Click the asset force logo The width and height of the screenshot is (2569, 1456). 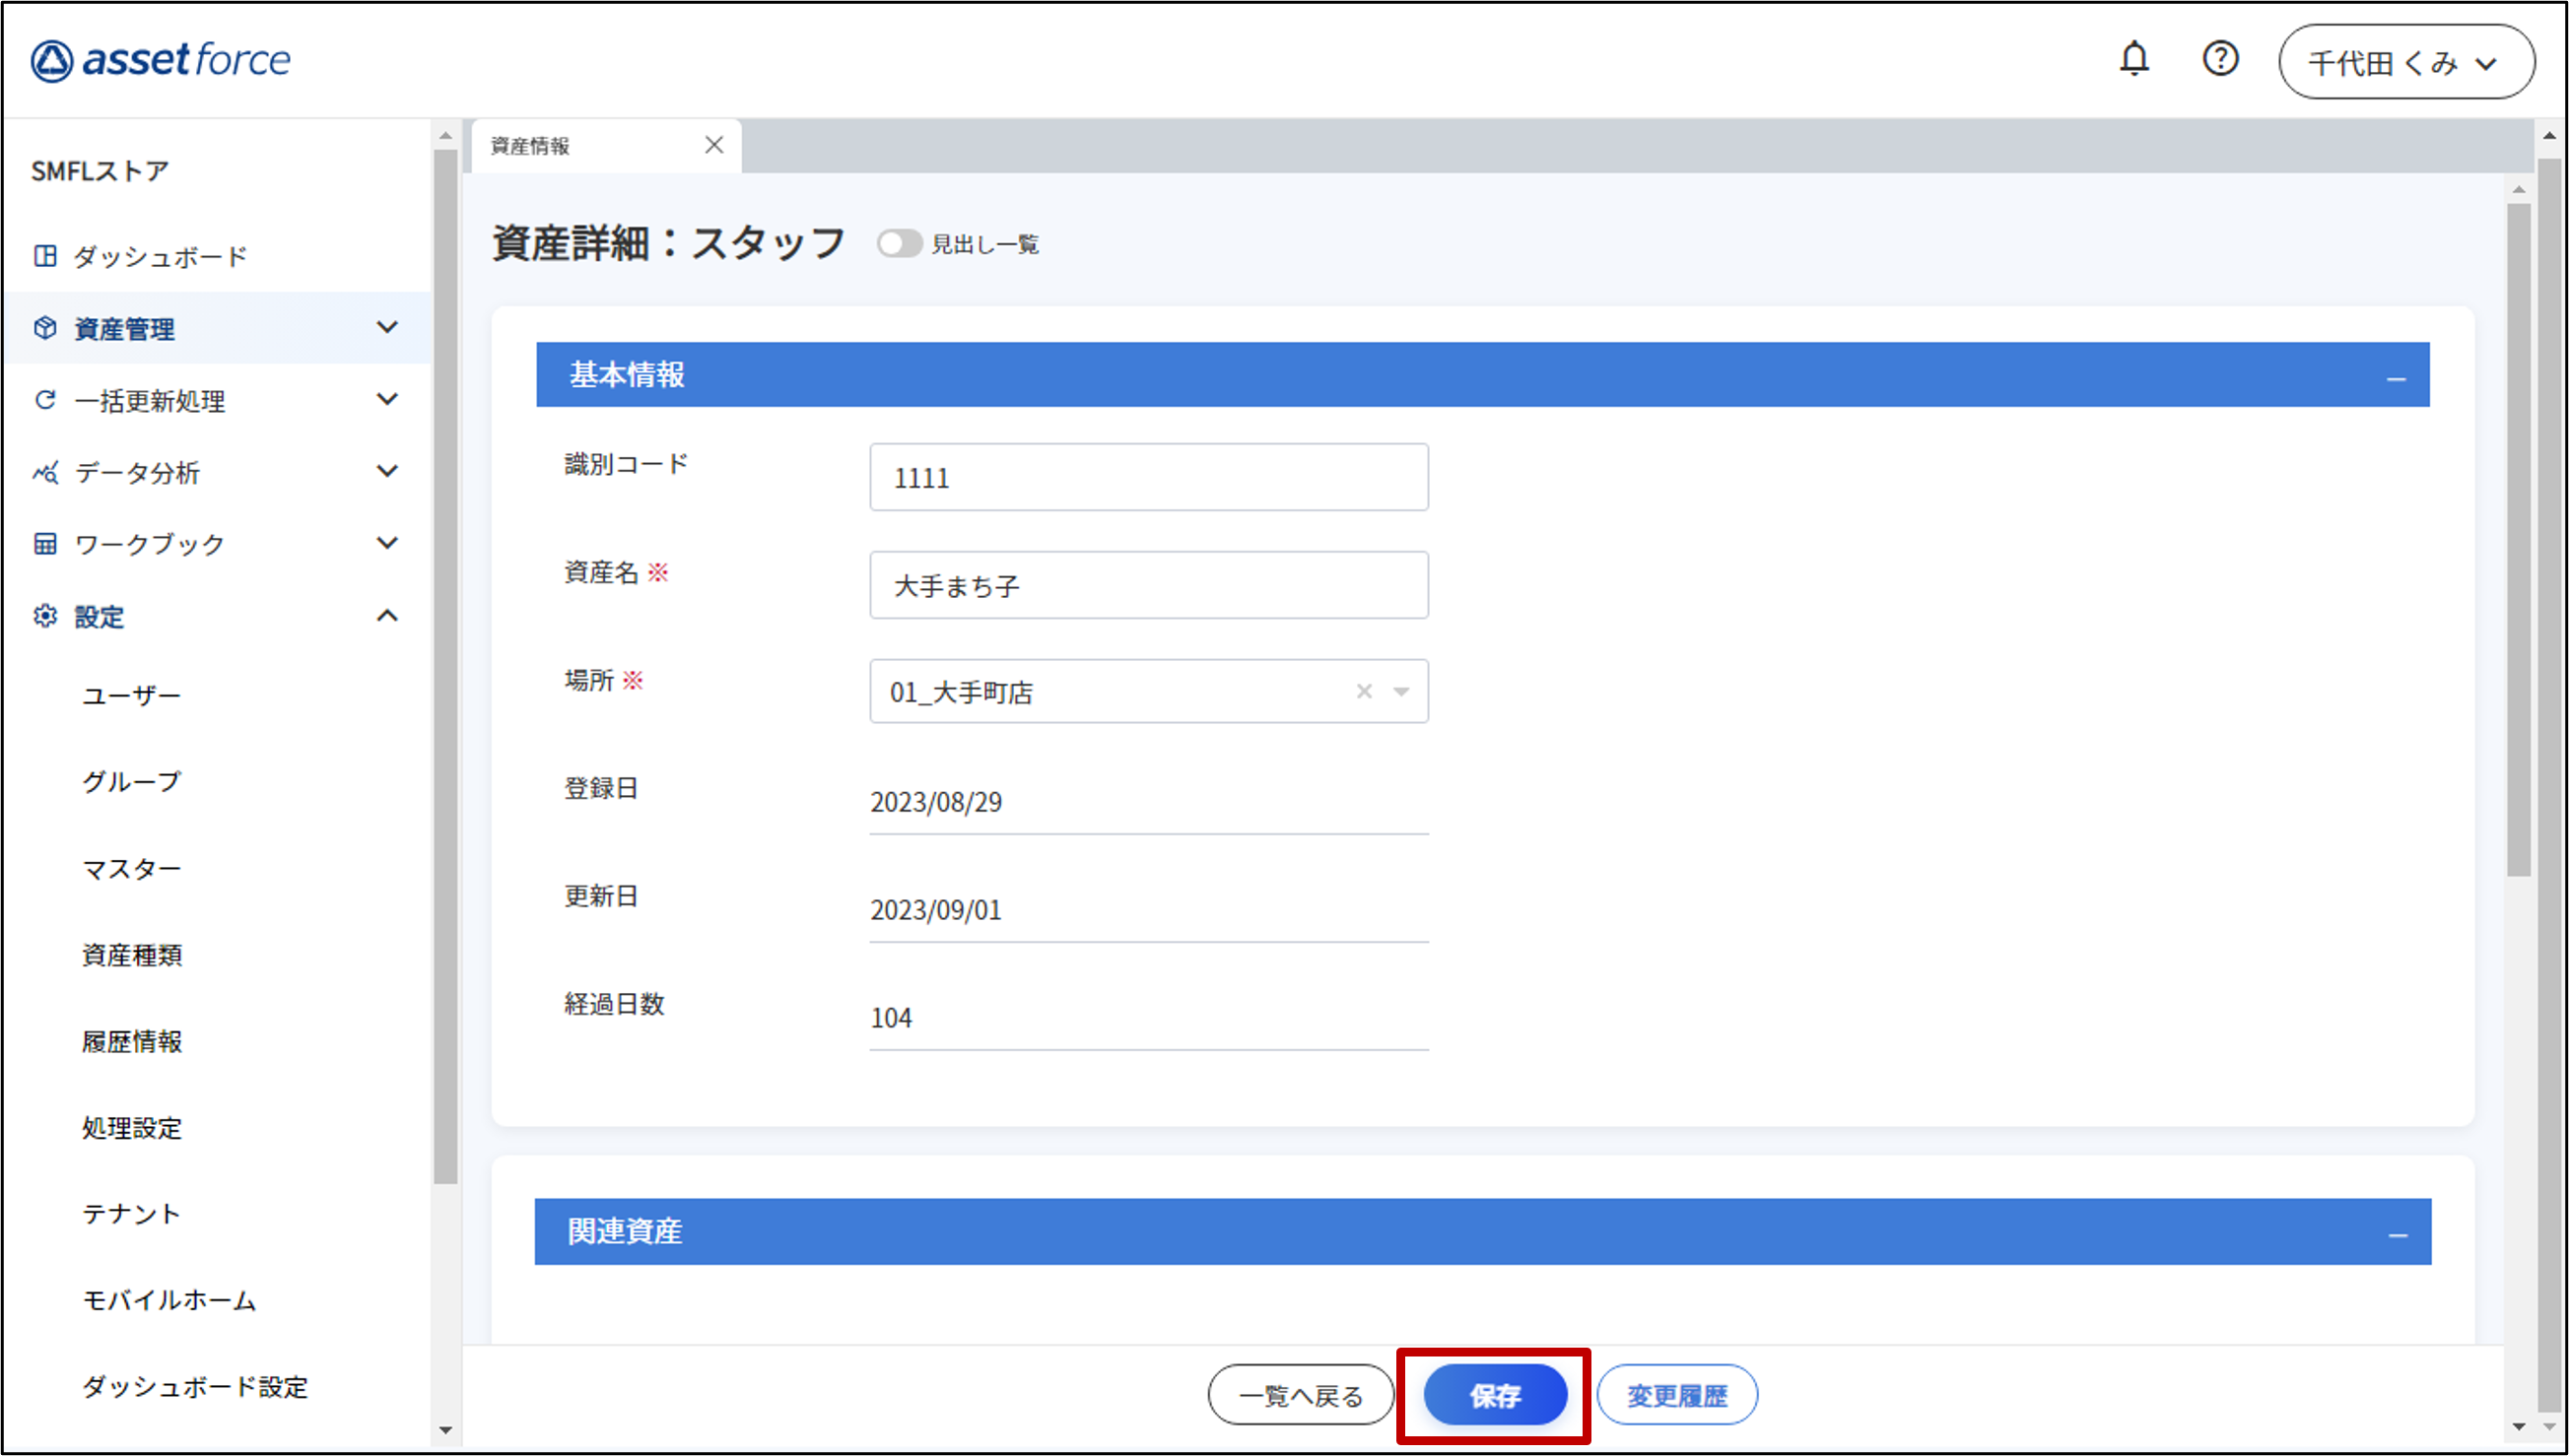[161, 61]
